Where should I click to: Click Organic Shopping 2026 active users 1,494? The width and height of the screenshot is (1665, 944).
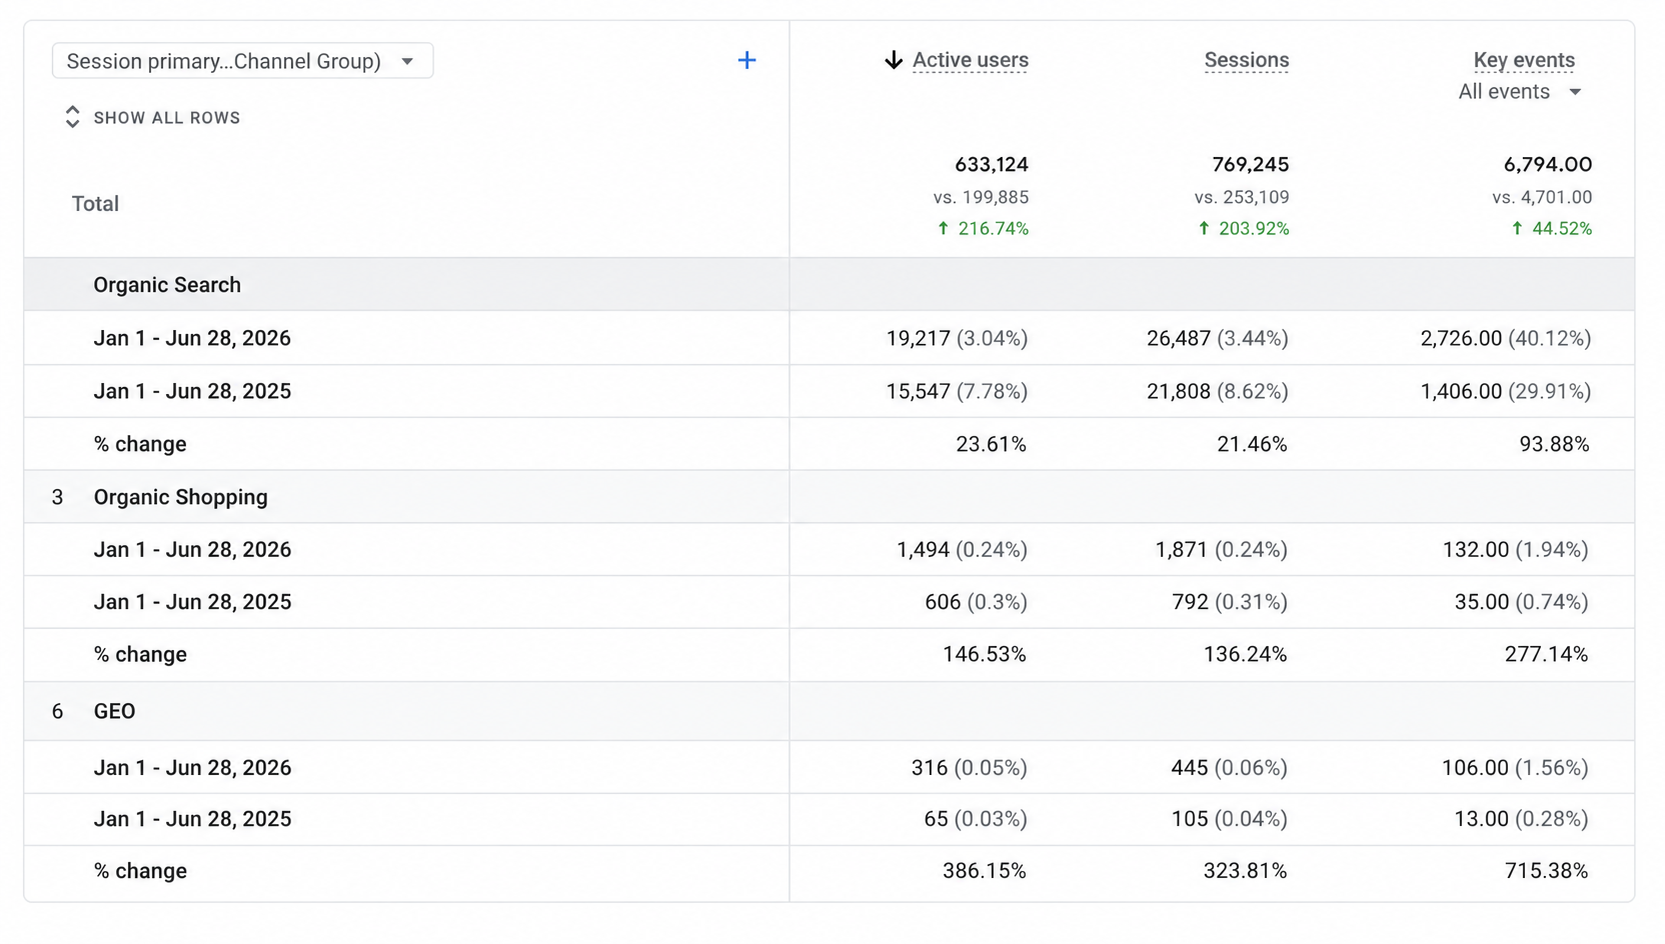(x=923, y=549)
